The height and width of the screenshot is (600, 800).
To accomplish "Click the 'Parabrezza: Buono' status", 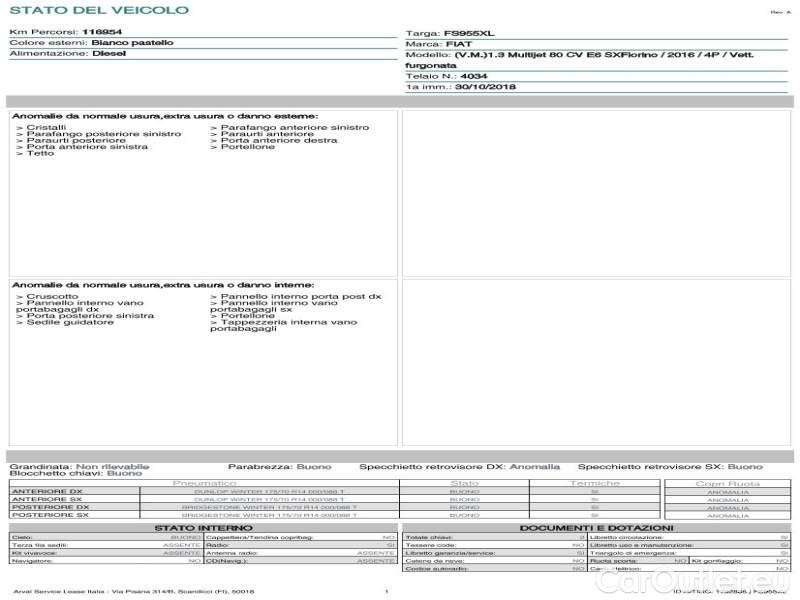I will (280, 467).
